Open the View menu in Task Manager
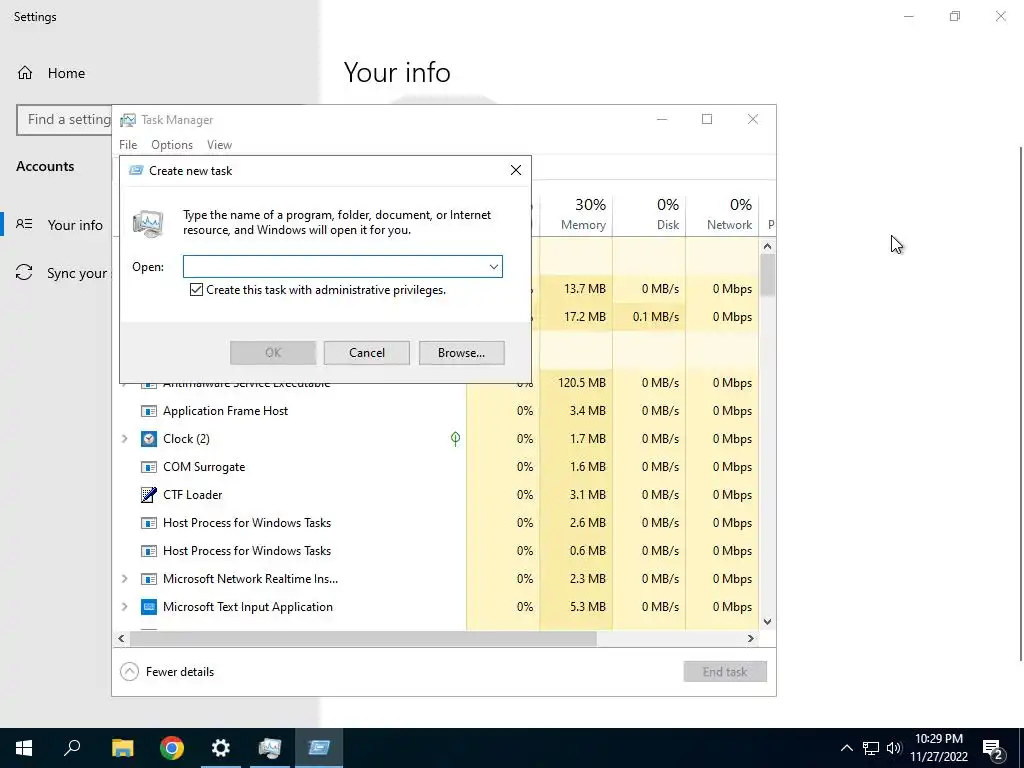 tap(219, 145)
